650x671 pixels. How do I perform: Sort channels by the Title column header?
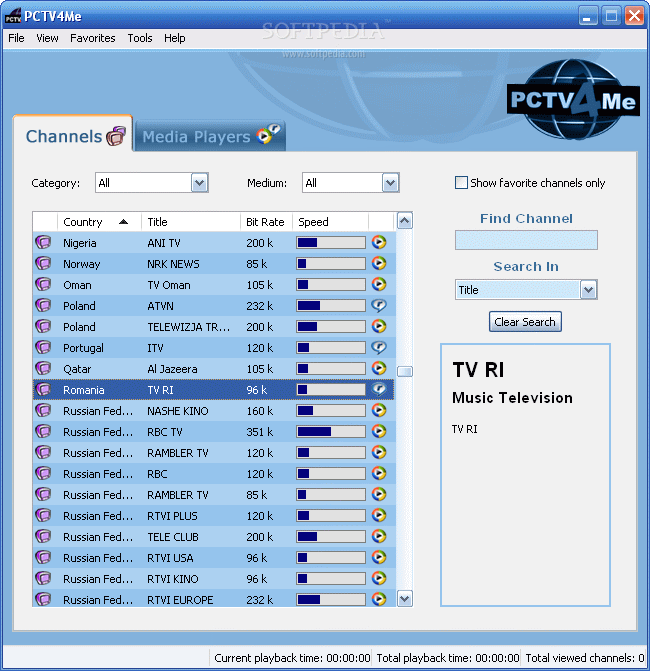click(191, 222)
